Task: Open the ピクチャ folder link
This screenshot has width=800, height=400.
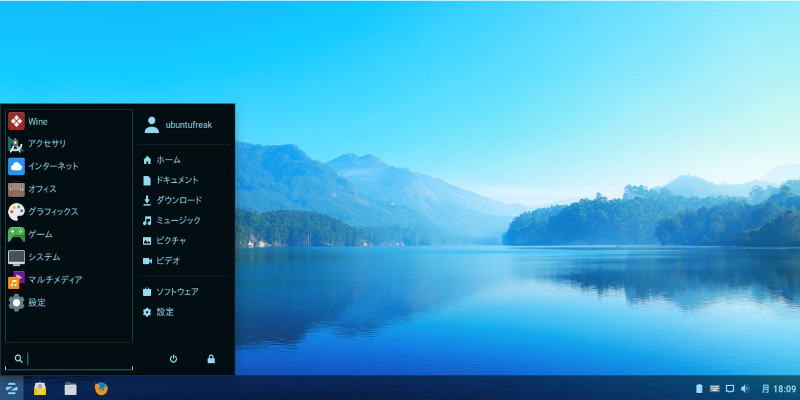Action: tap(171, 241)
